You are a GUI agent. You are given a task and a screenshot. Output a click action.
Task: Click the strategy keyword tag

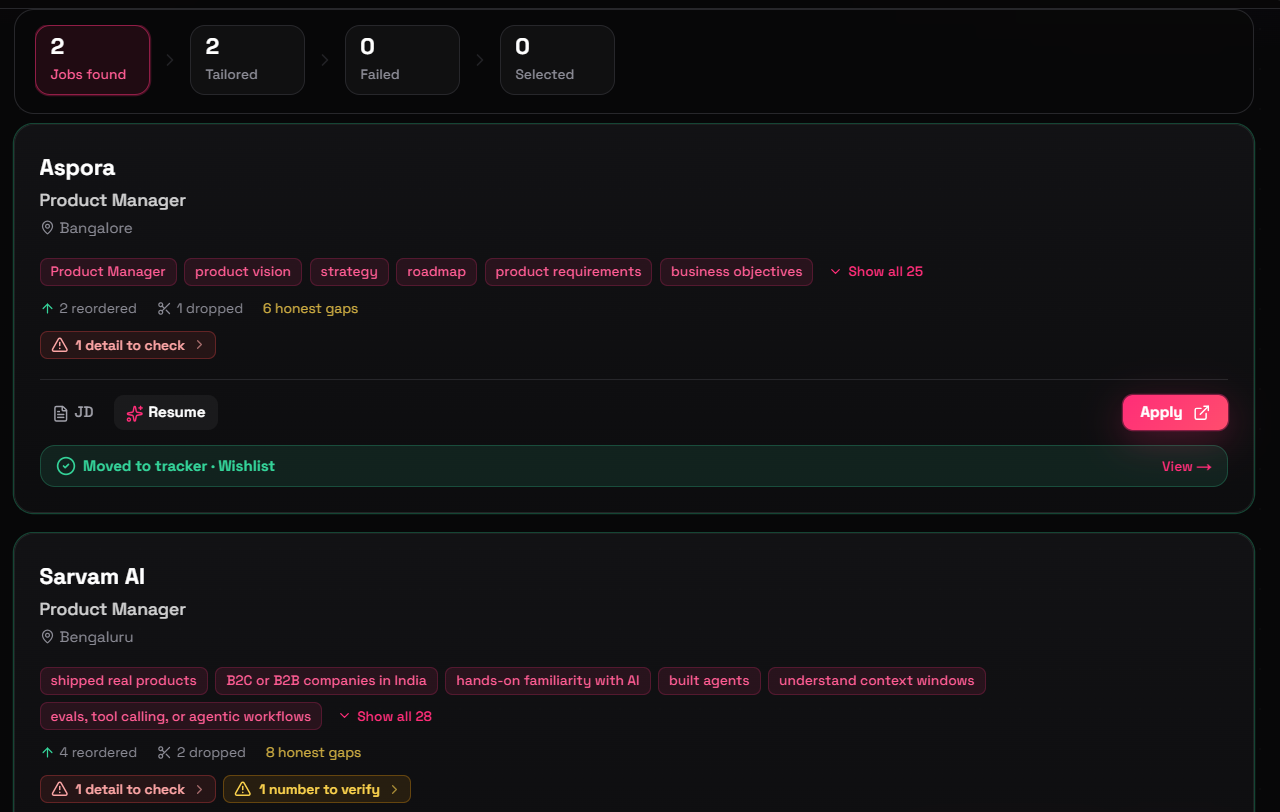point(349,271)
